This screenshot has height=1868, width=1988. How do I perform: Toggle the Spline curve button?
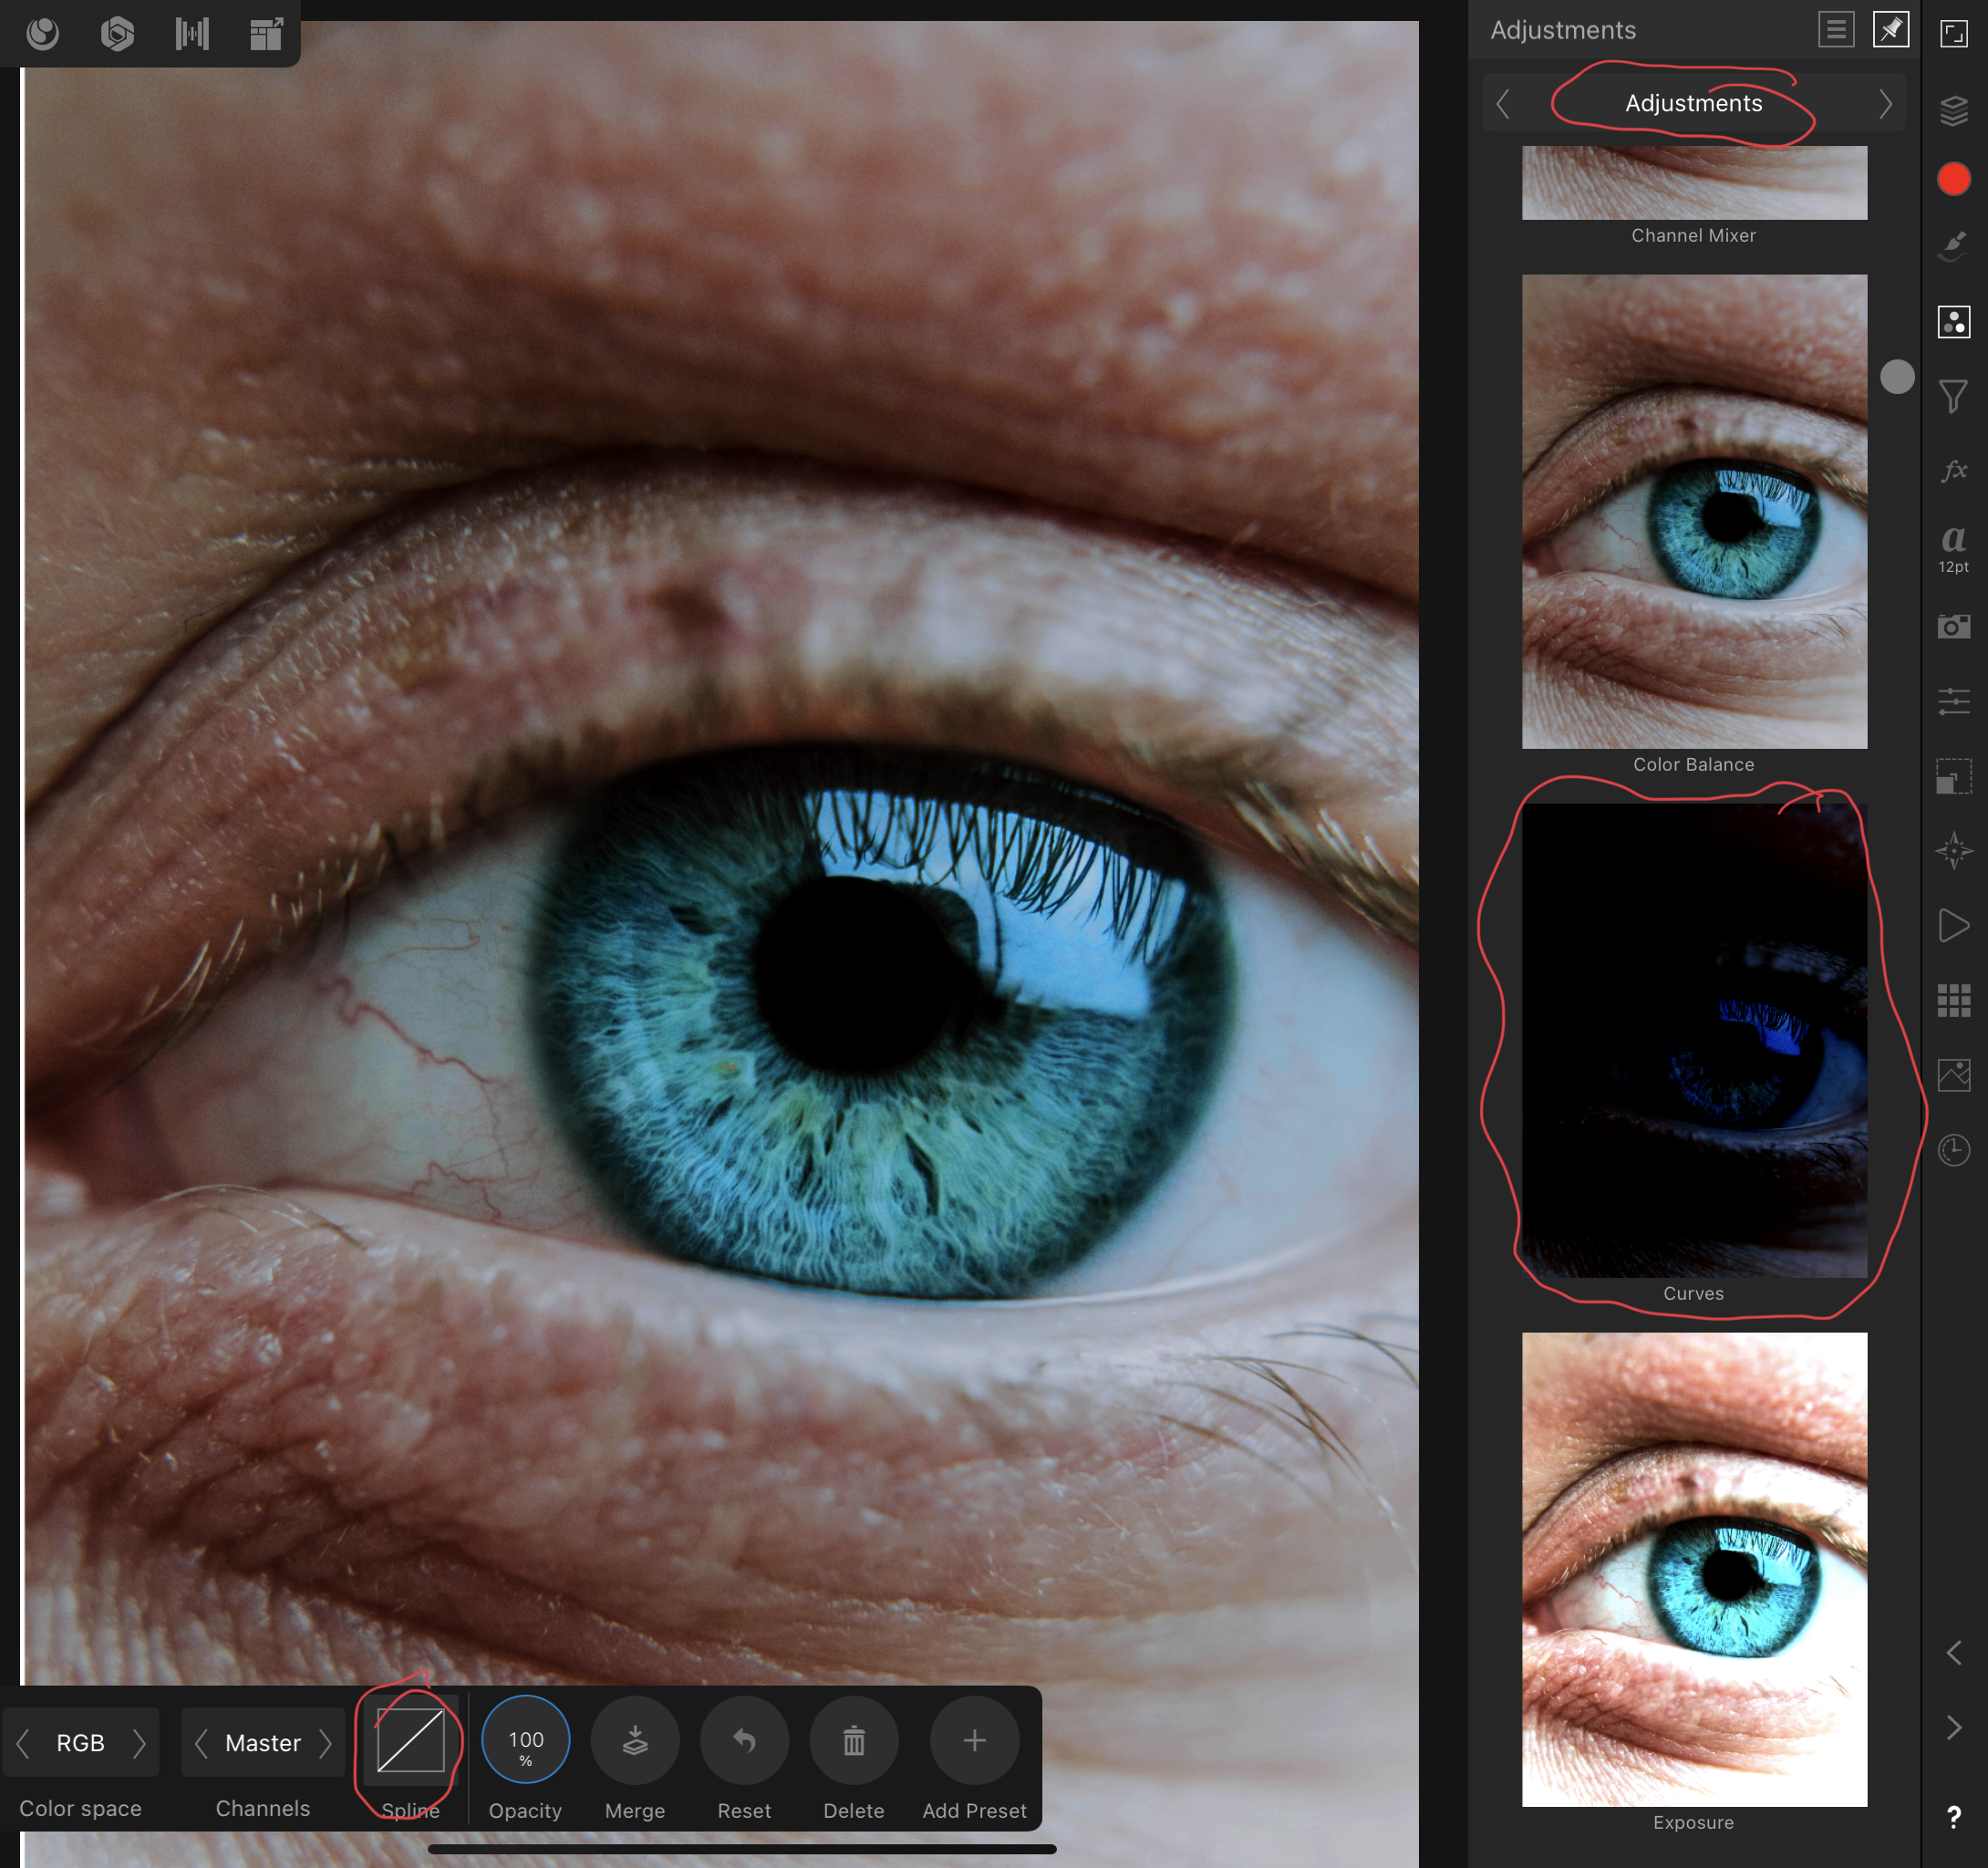(410, 1741)
